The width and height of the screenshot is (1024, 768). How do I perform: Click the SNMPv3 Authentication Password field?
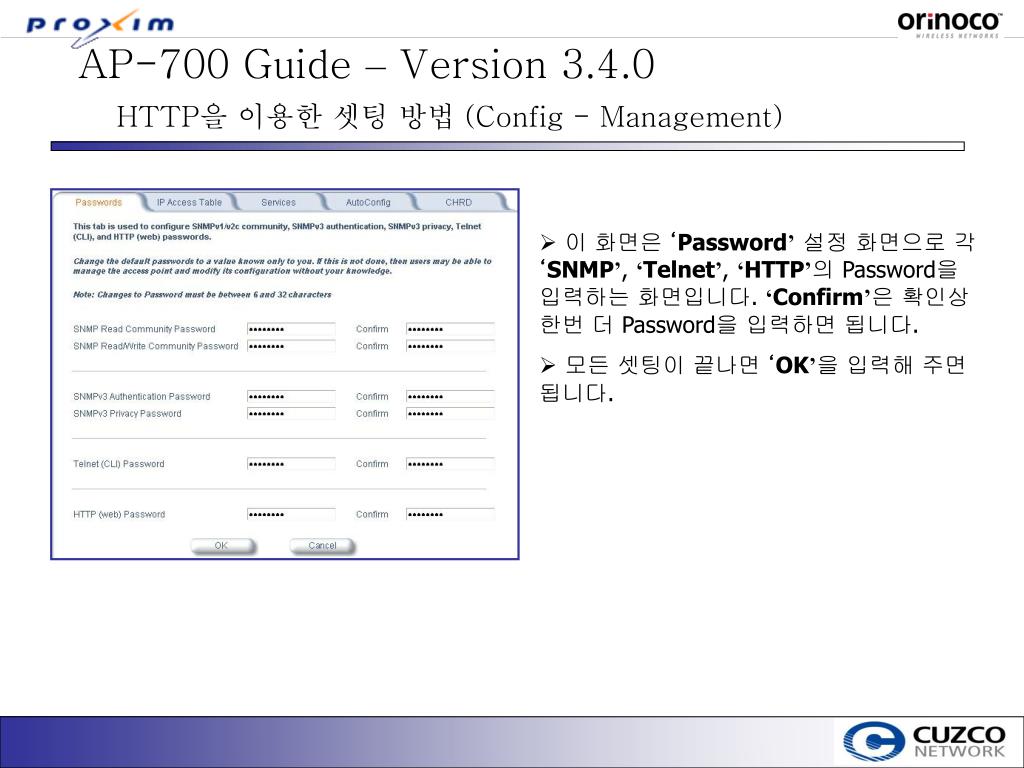point(291,396)
